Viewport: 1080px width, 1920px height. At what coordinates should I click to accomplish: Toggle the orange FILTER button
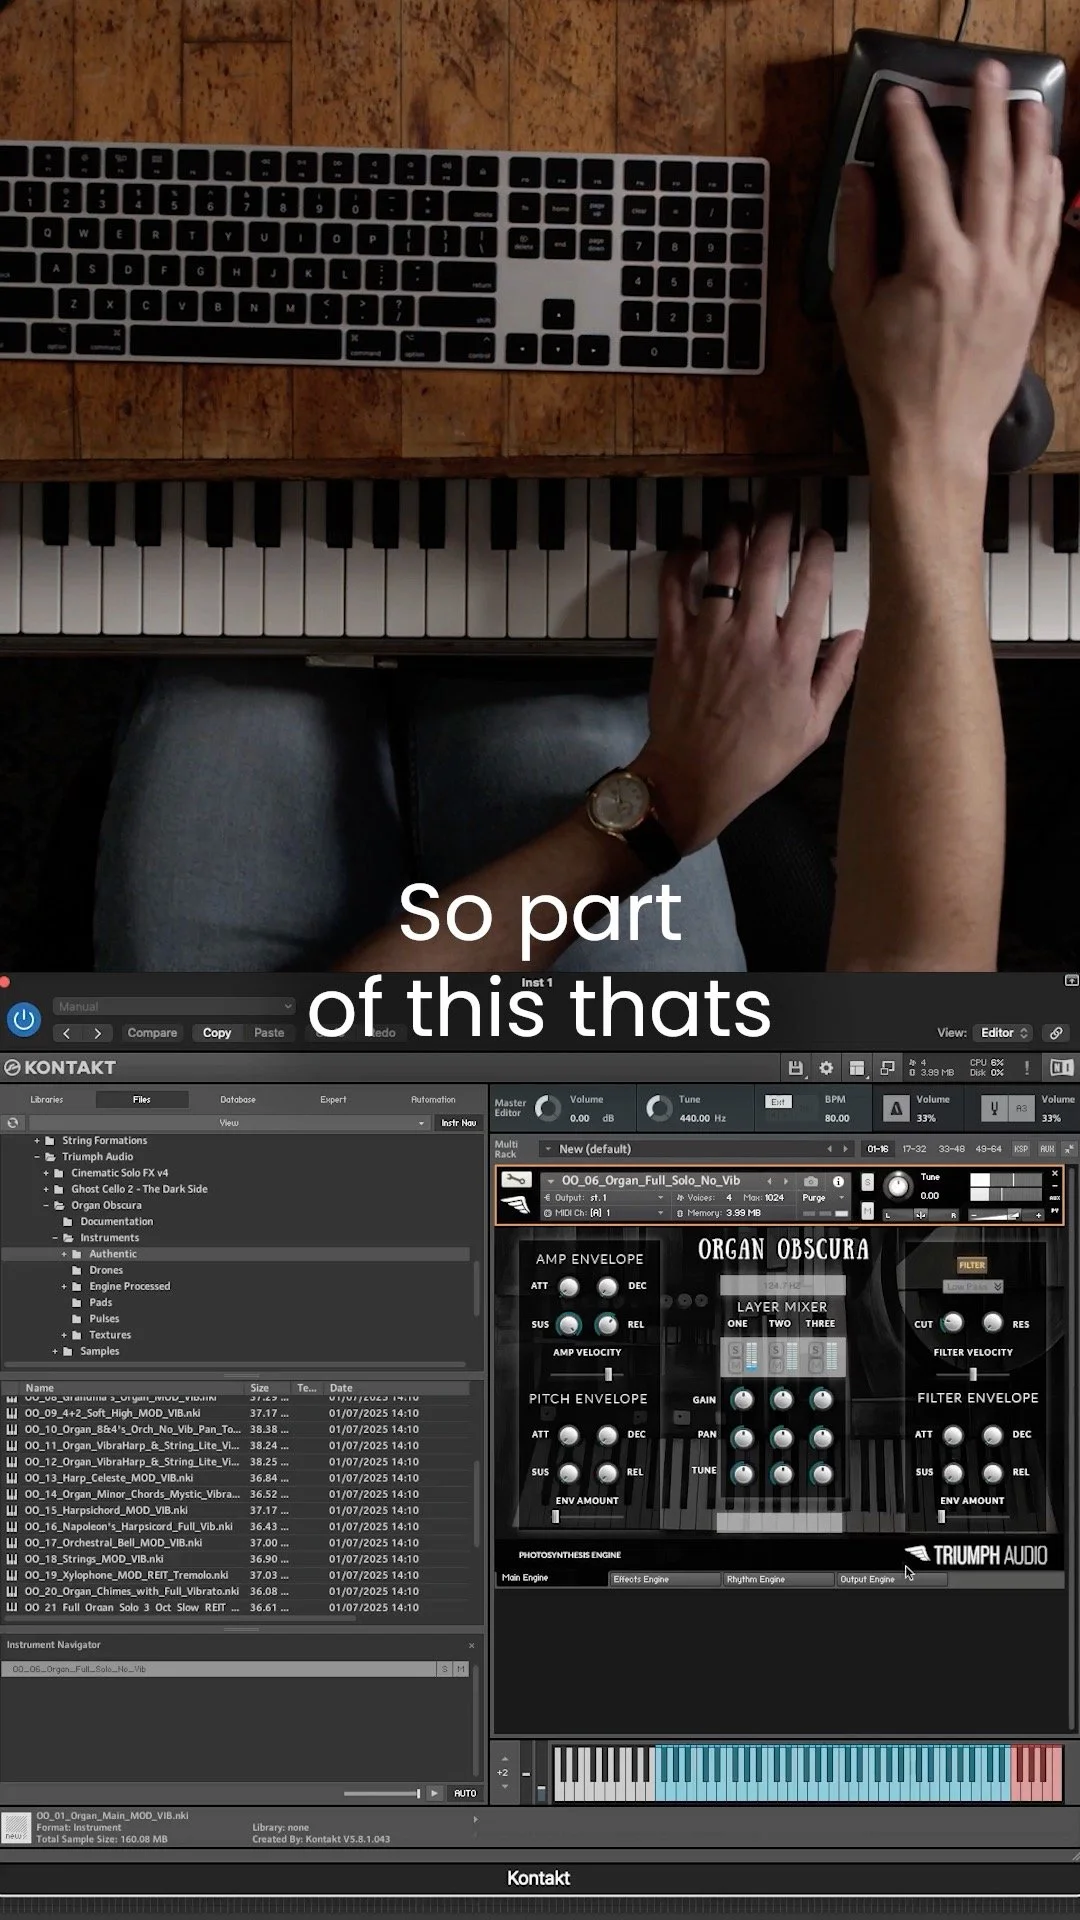972,1265
